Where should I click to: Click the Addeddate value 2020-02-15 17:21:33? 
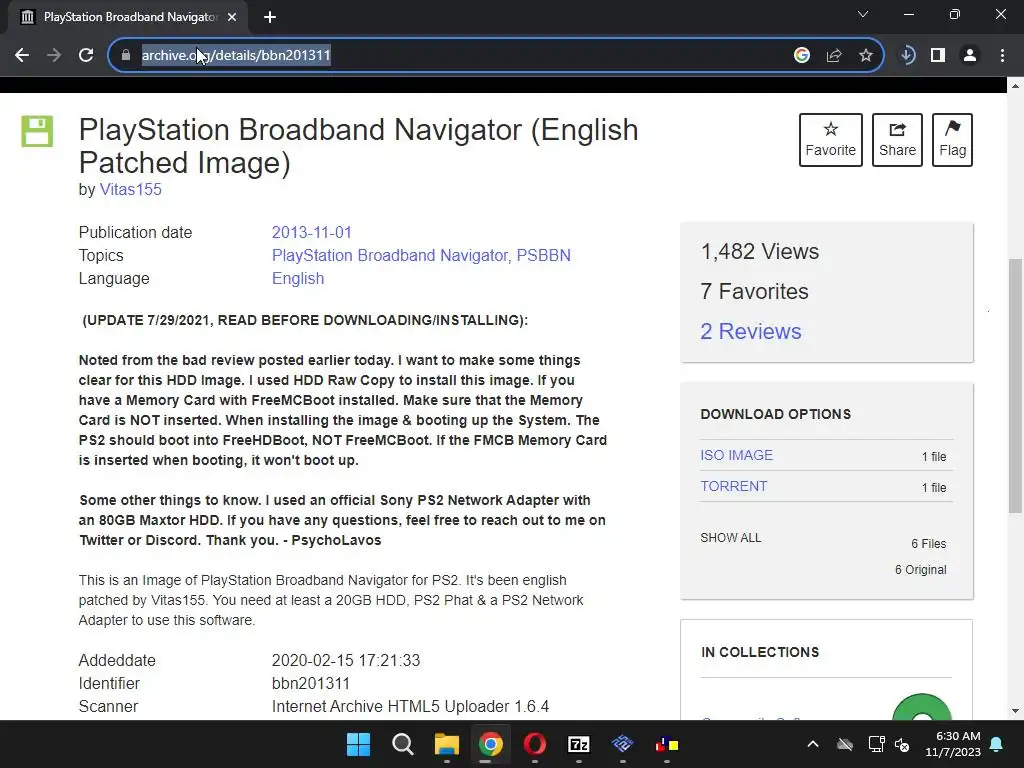pos(346,660)
